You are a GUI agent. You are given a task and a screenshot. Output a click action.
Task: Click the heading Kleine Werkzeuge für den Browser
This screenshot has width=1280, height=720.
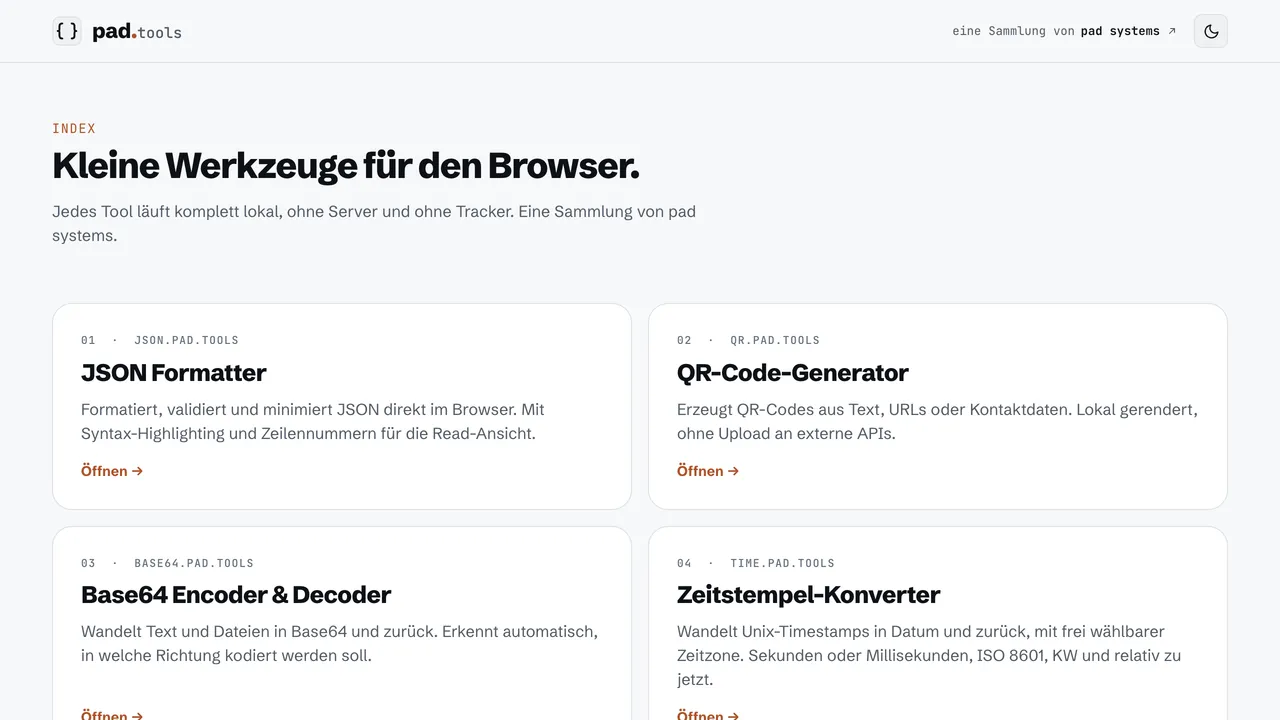[x=346, y=166]
